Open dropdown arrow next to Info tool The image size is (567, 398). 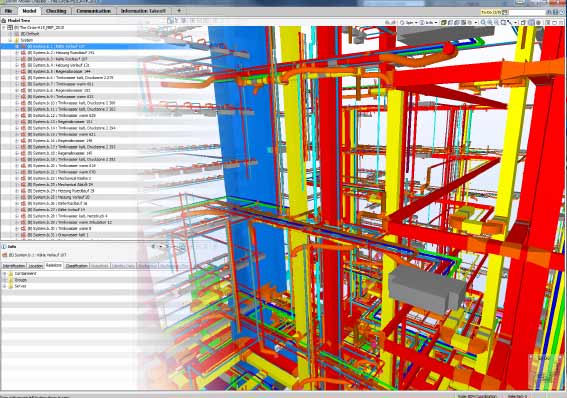(x=436, y=22)
